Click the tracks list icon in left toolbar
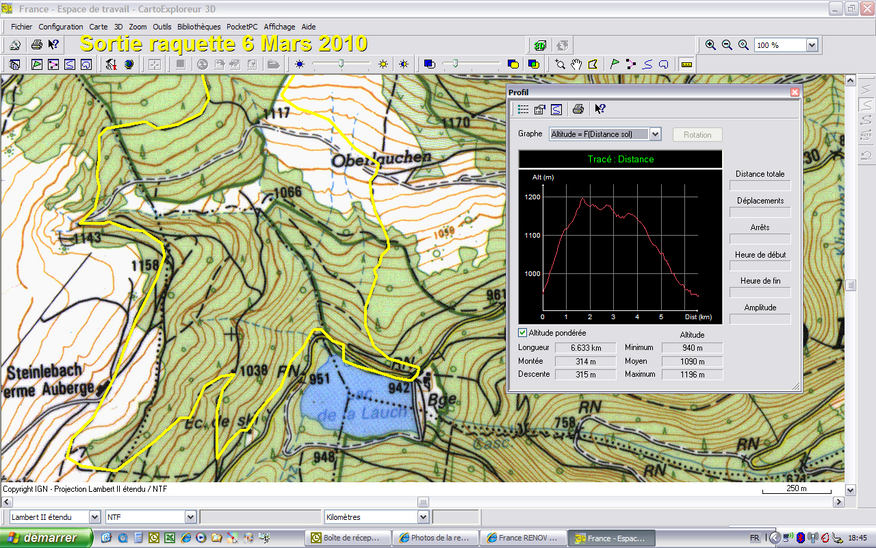The width and height of the screenshot is (876, 548). (x=69, y=64)
